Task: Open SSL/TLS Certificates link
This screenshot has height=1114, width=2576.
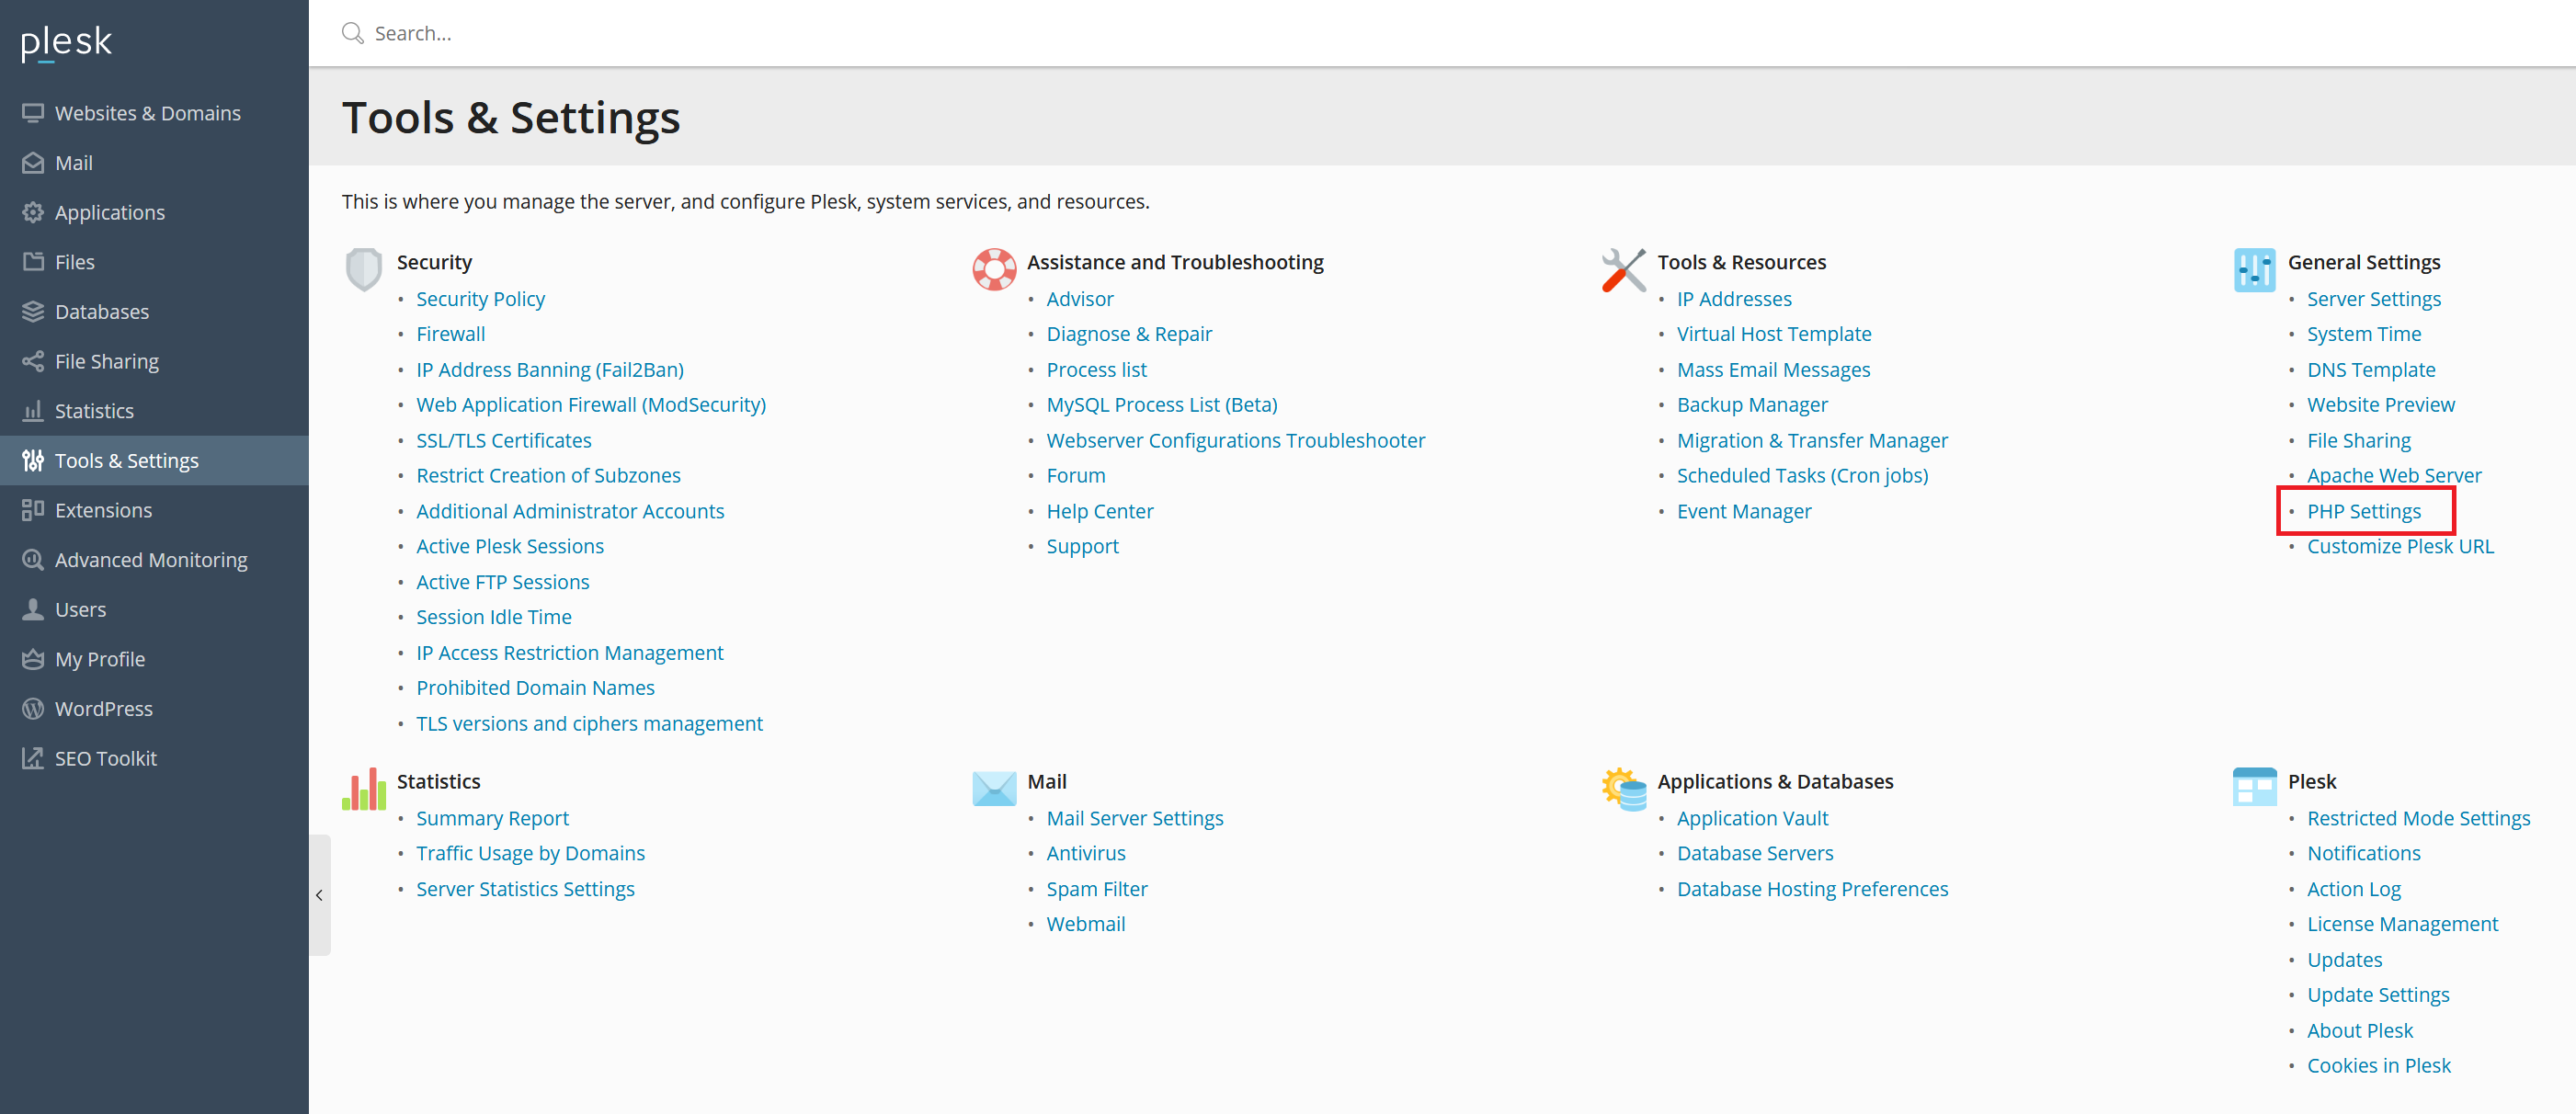Action: 504,440
